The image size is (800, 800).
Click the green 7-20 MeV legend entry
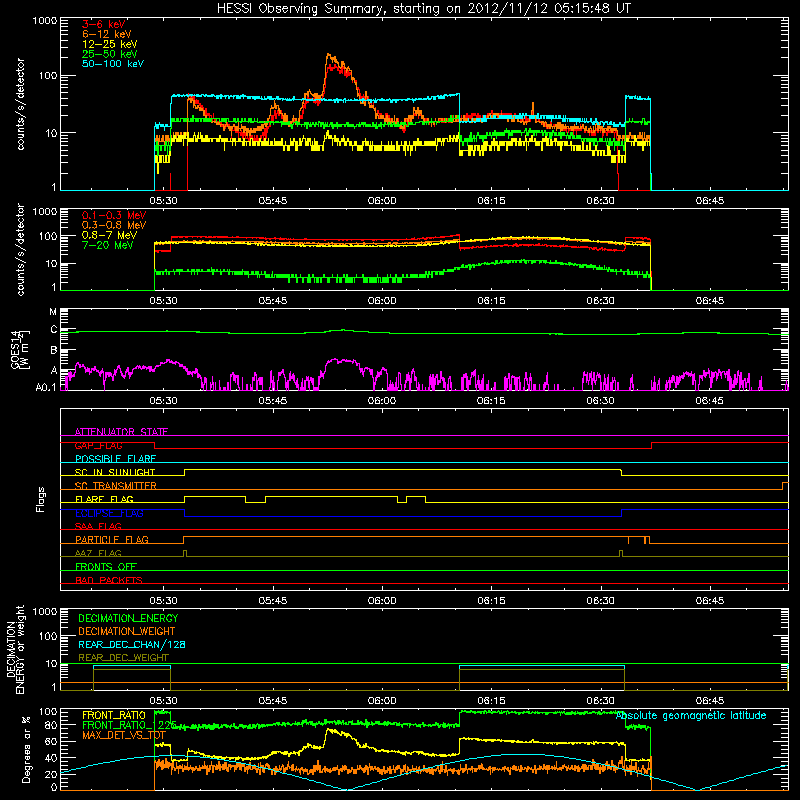[x=108, y=245]
